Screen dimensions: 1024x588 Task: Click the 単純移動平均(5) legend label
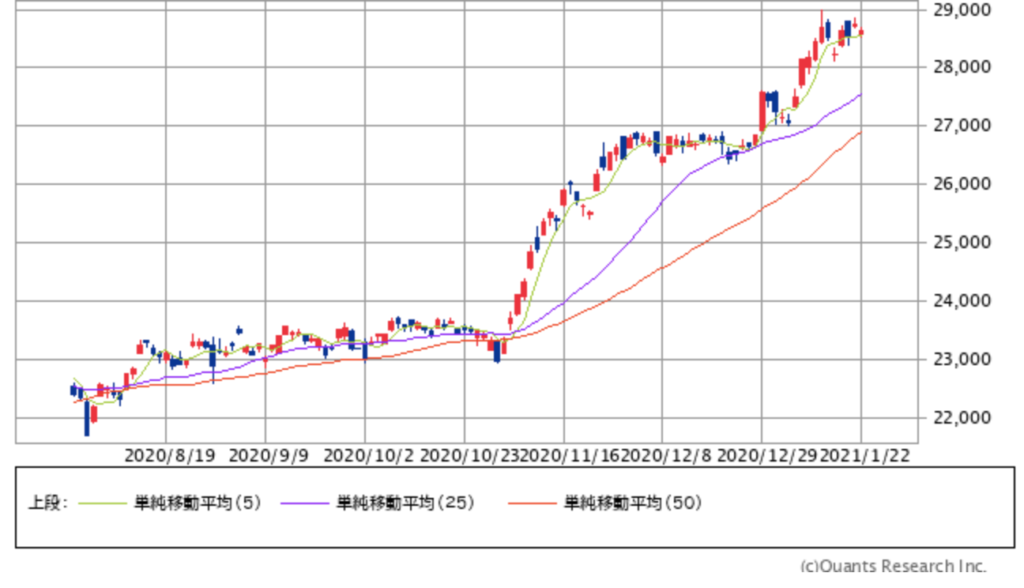click(x=197, y=503)
